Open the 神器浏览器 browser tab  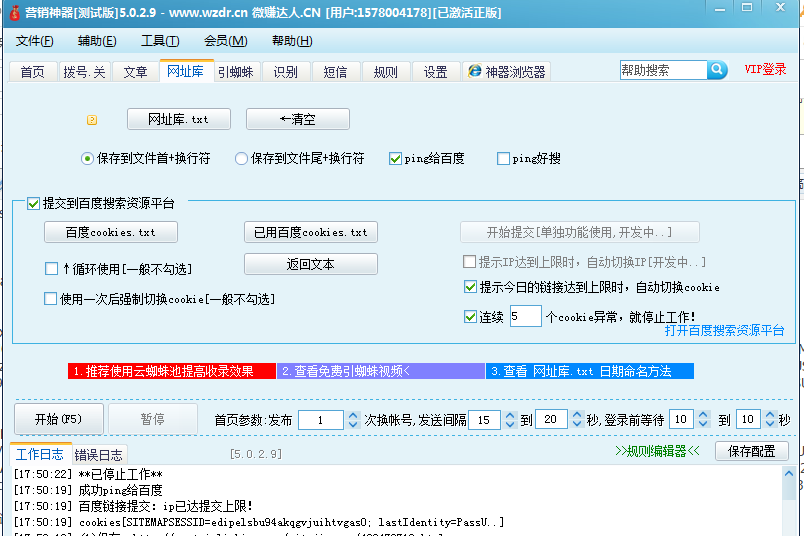pyautogui.click(x=507, y=71)
